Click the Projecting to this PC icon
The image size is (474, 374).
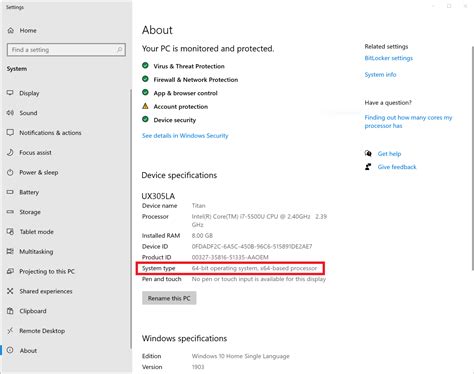[x=10, y=271]
